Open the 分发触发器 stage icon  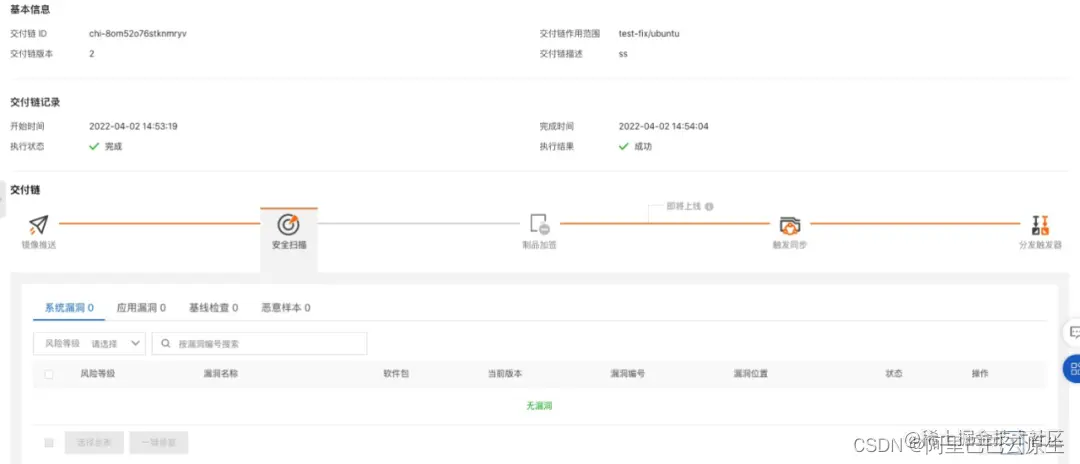click(x=1040, y=224)
